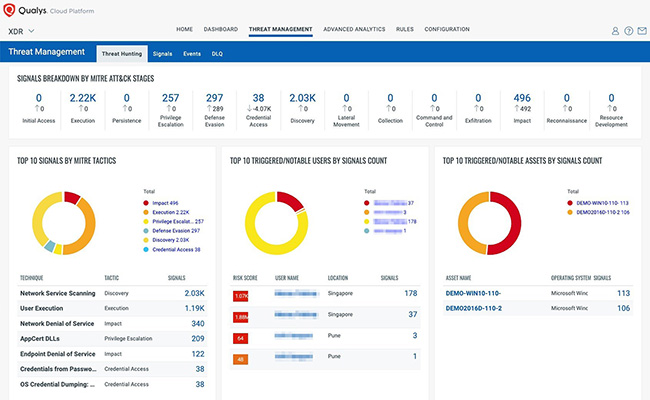Click the 178 signals count for Singapore user
This screenshot has height=400, width=650.
click(x=410, y=293)
